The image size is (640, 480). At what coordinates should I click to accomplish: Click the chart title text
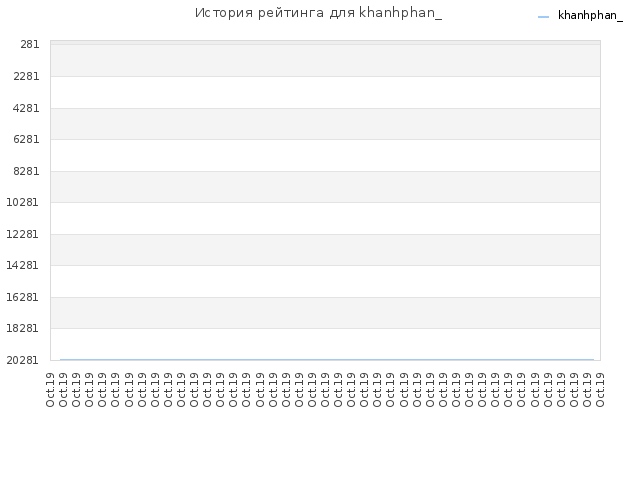[318, 13]
